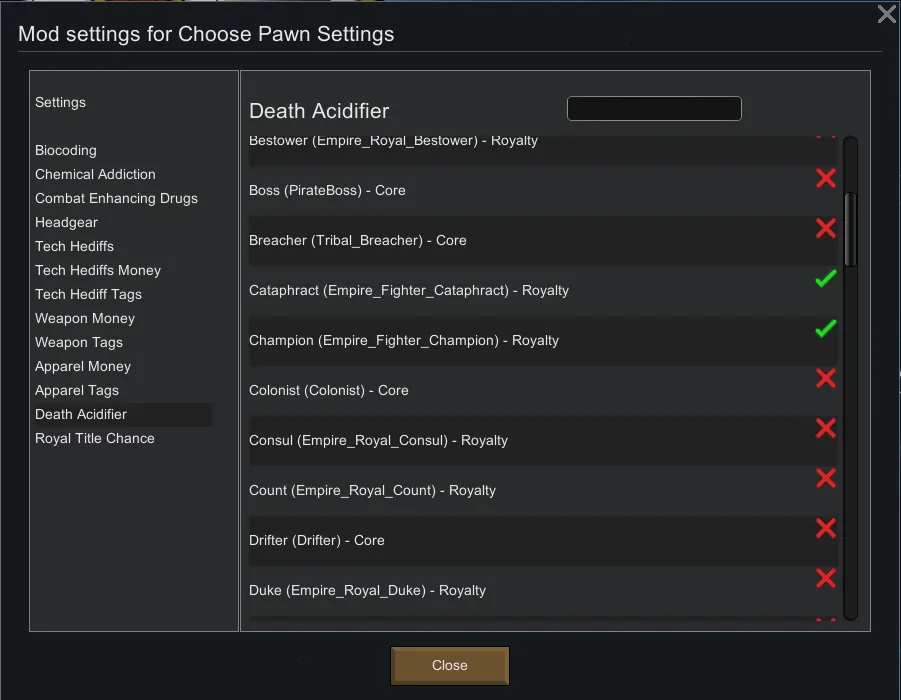Toggle the red X for Consul

pyautogui.click(x=825, y=429)
